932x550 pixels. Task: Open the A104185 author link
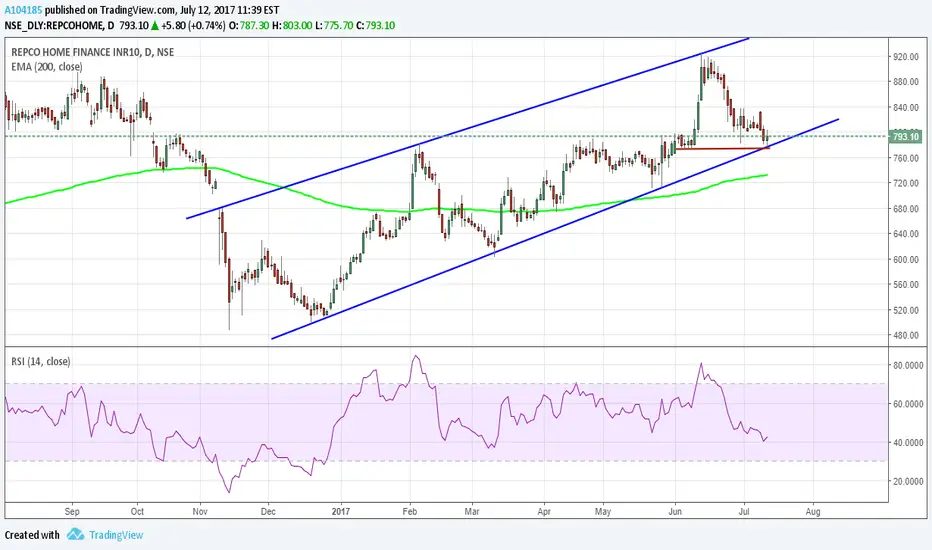point(23,10)
